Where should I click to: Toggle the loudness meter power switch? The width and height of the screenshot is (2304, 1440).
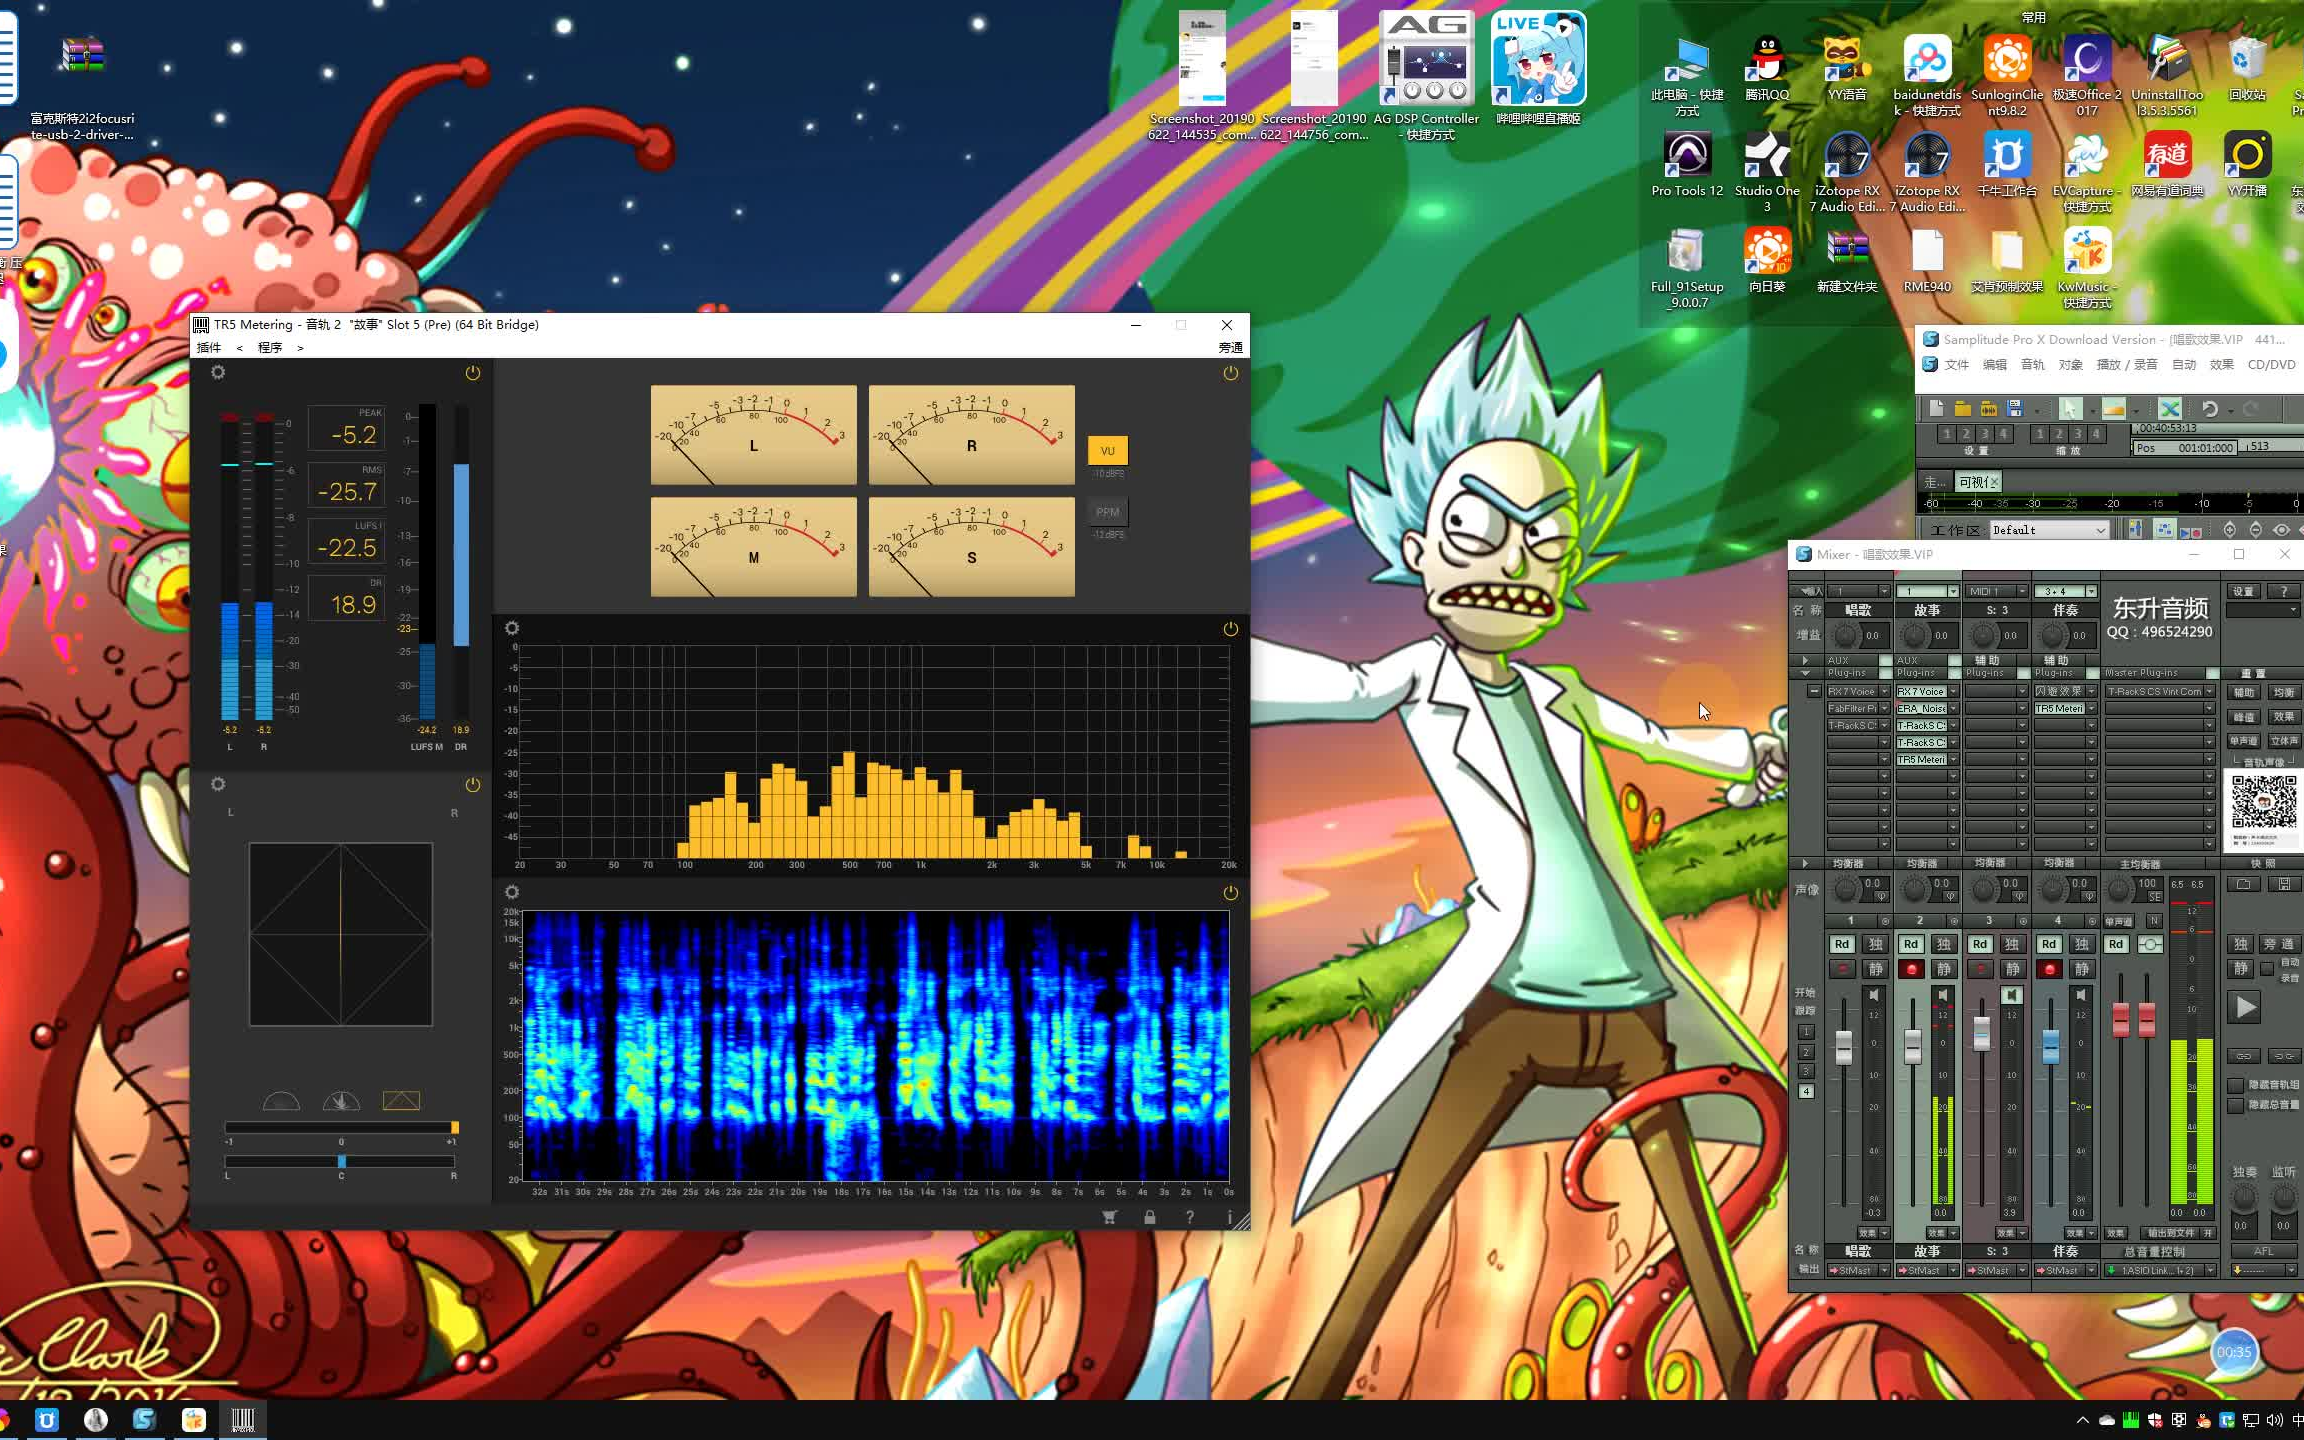[x=473, y=372]
